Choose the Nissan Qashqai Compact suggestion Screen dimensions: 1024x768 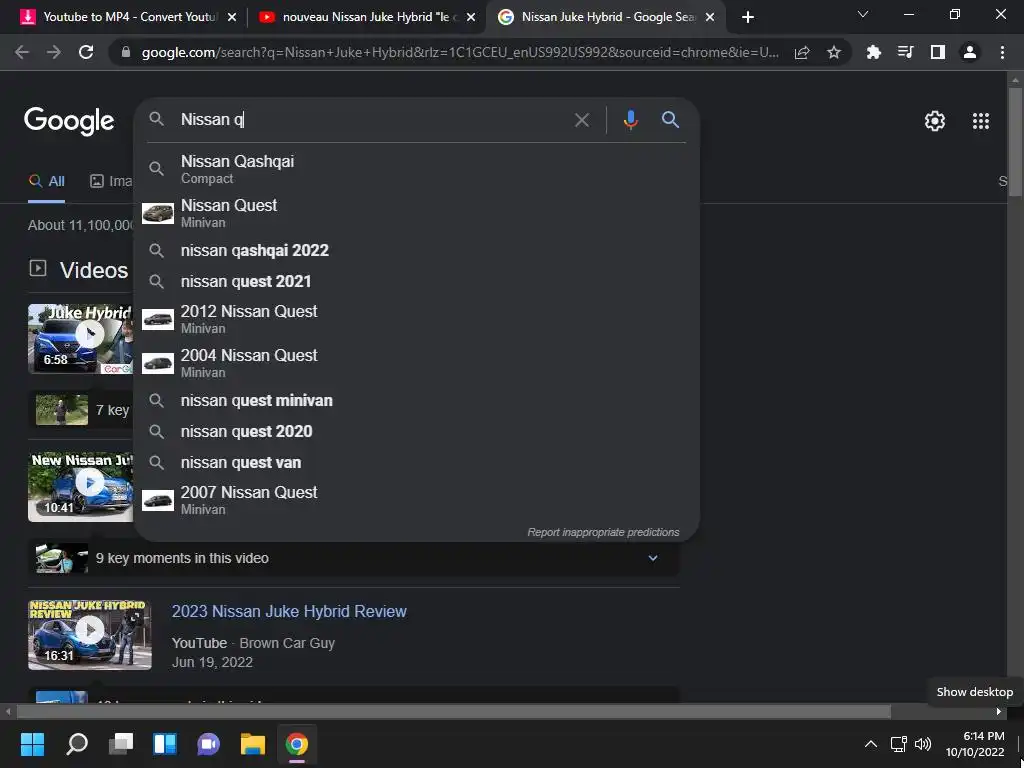click(416, 169)
